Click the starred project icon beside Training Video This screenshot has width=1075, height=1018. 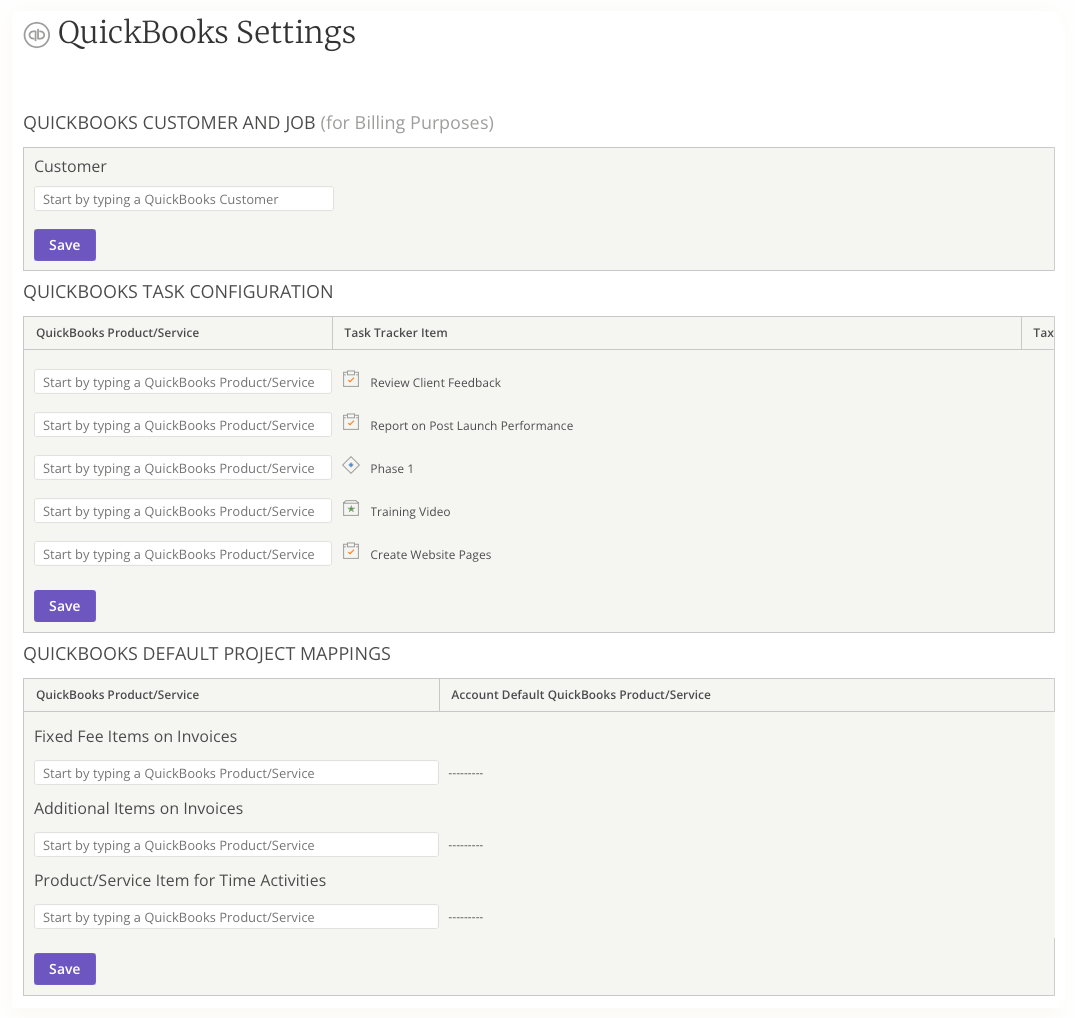tap(351, 508)
